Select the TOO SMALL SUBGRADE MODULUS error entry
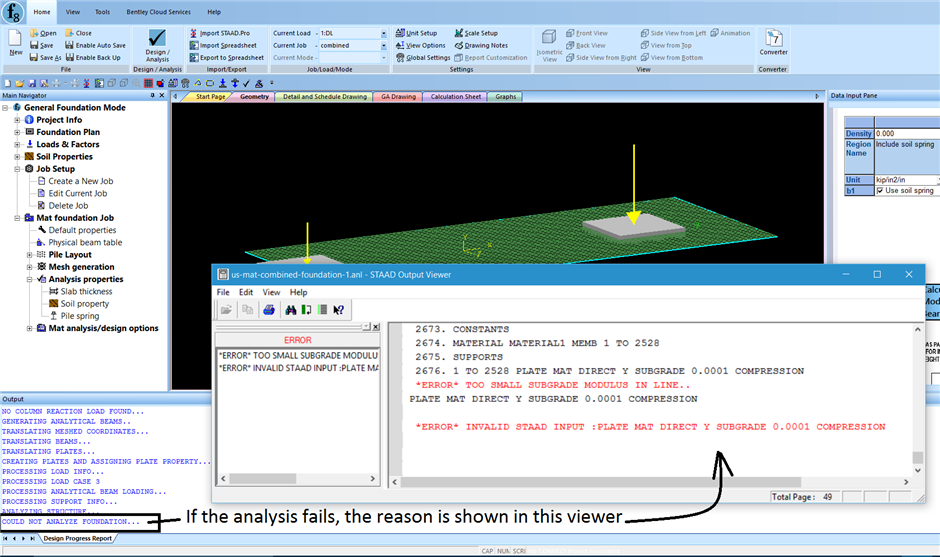 [x=298, y=356]
